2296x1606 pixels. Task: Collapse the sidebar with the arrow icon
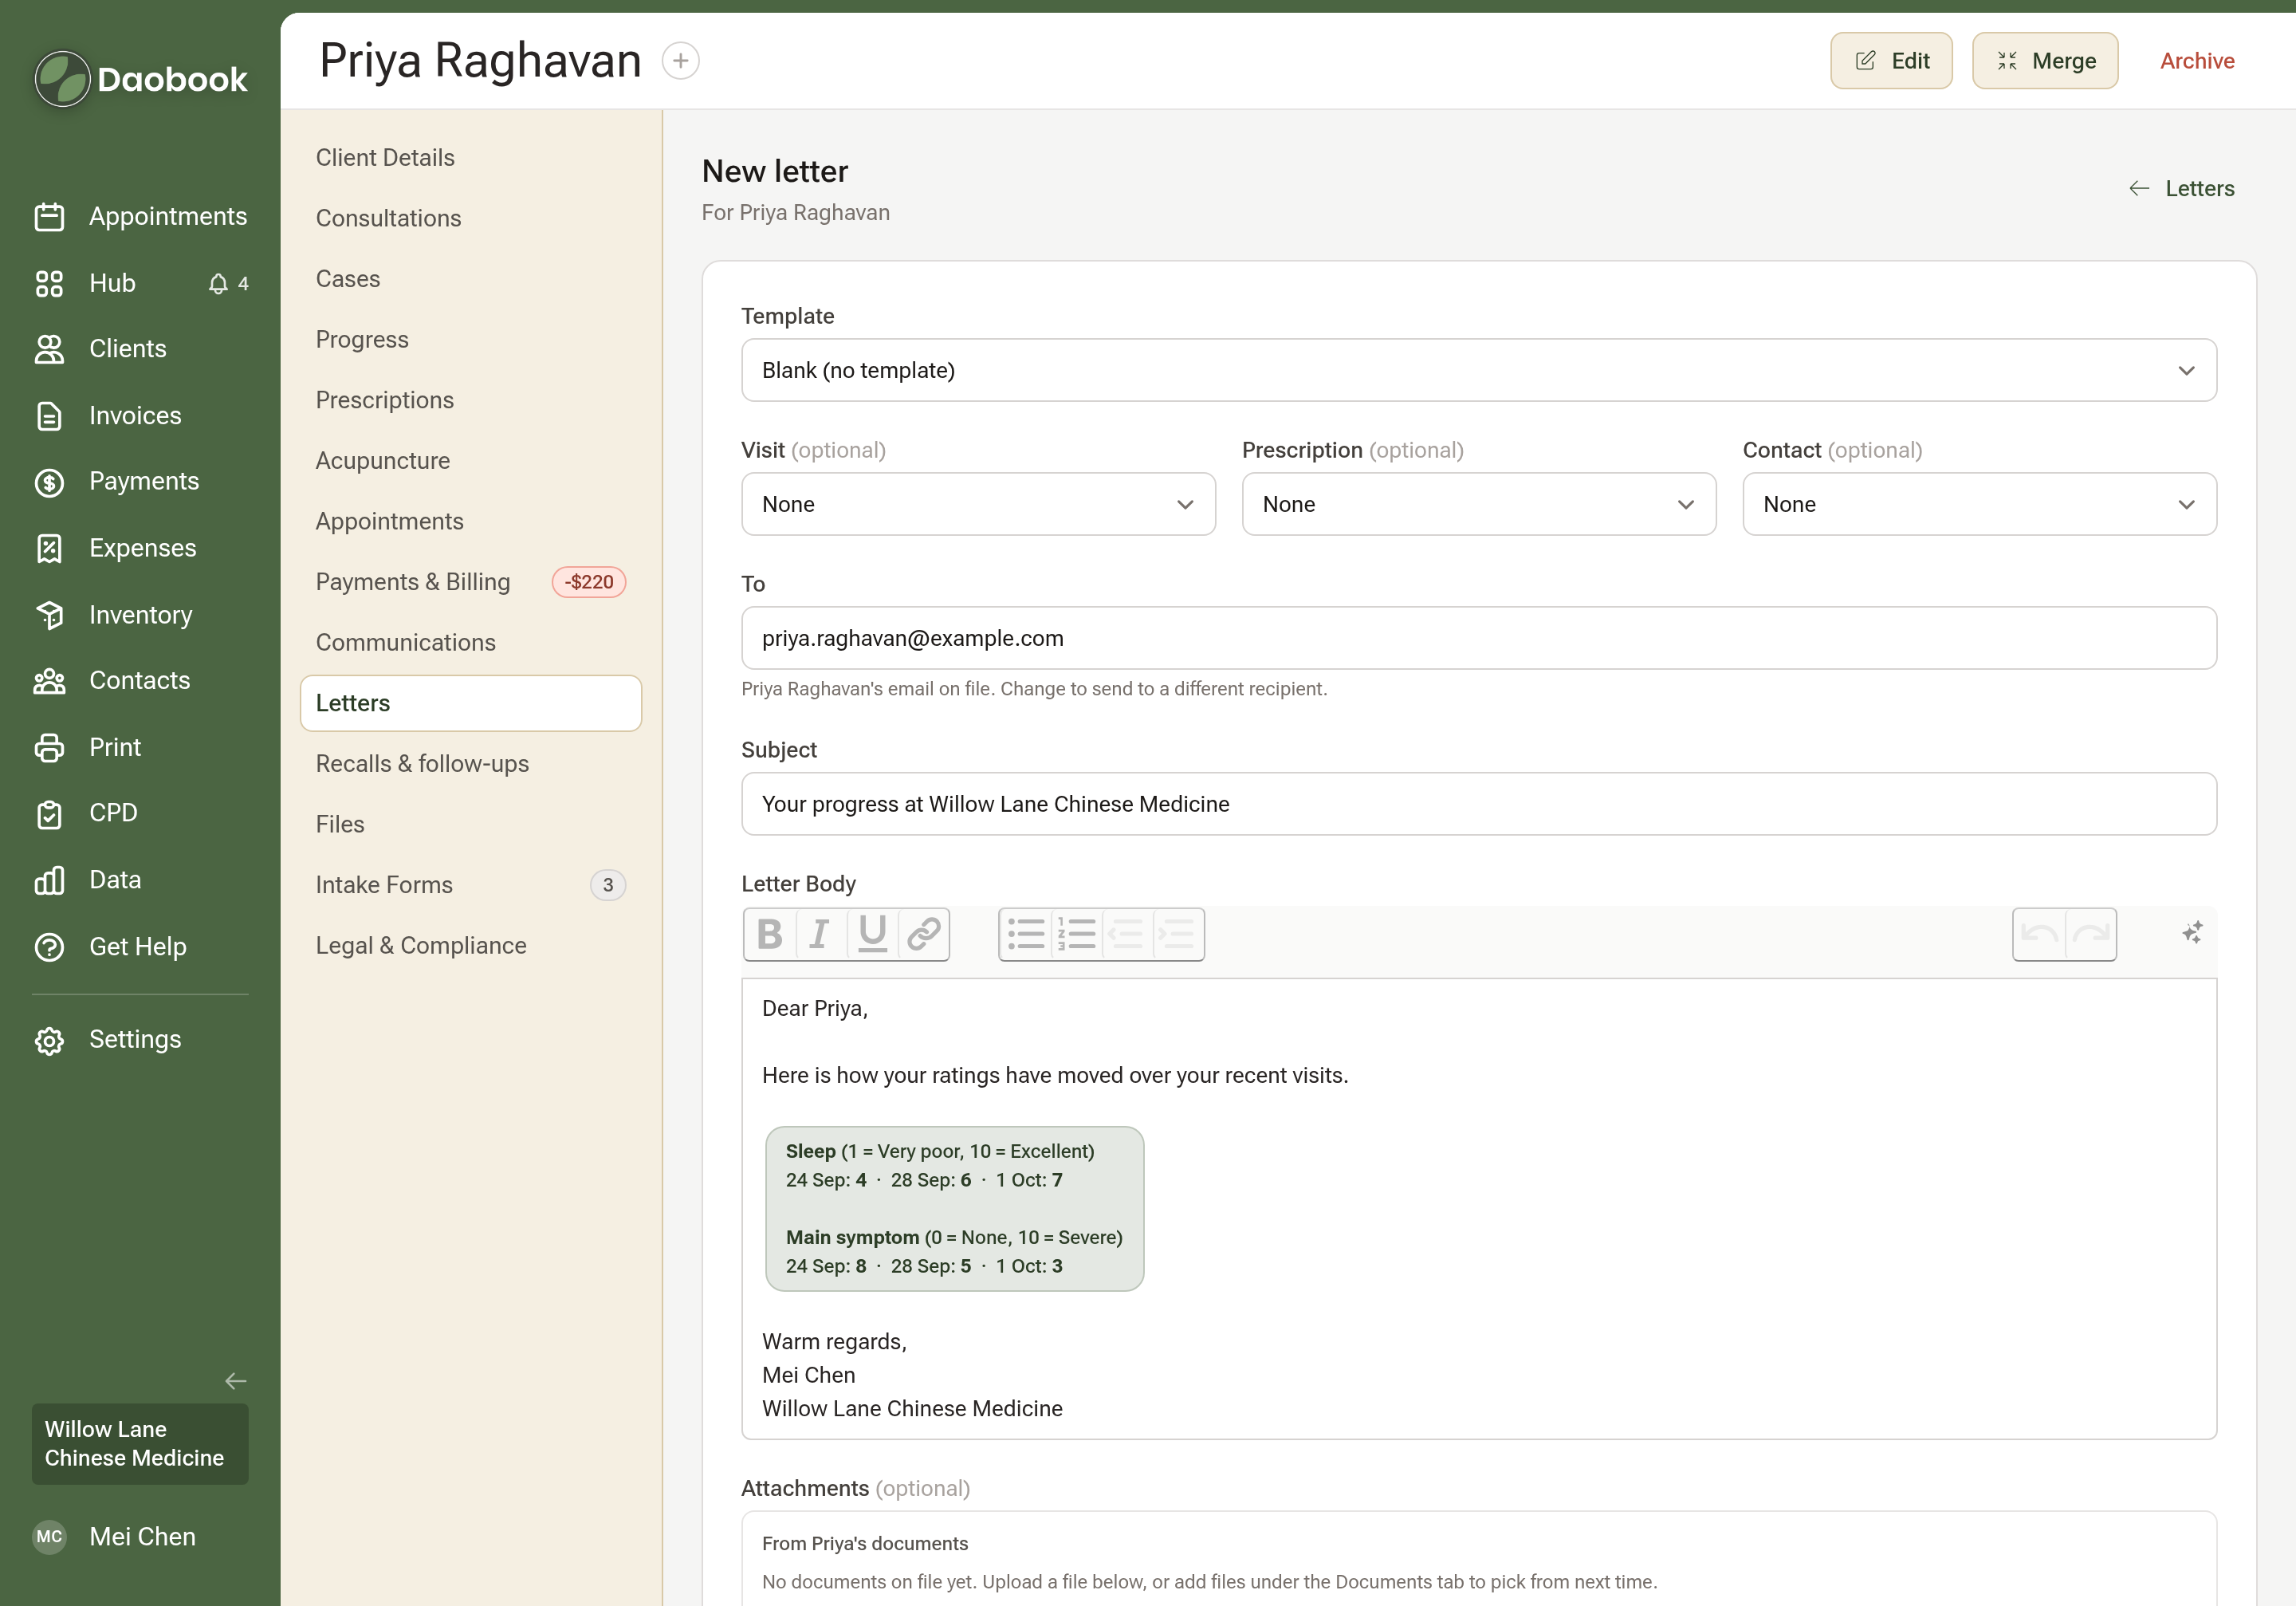[x=236, y=1381]
